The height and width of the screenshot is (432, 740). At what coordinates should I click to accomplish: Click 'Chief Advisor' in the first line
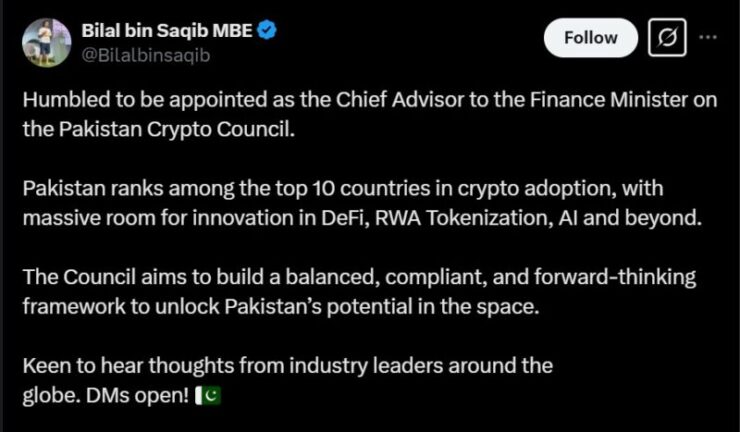pos(400,100)
